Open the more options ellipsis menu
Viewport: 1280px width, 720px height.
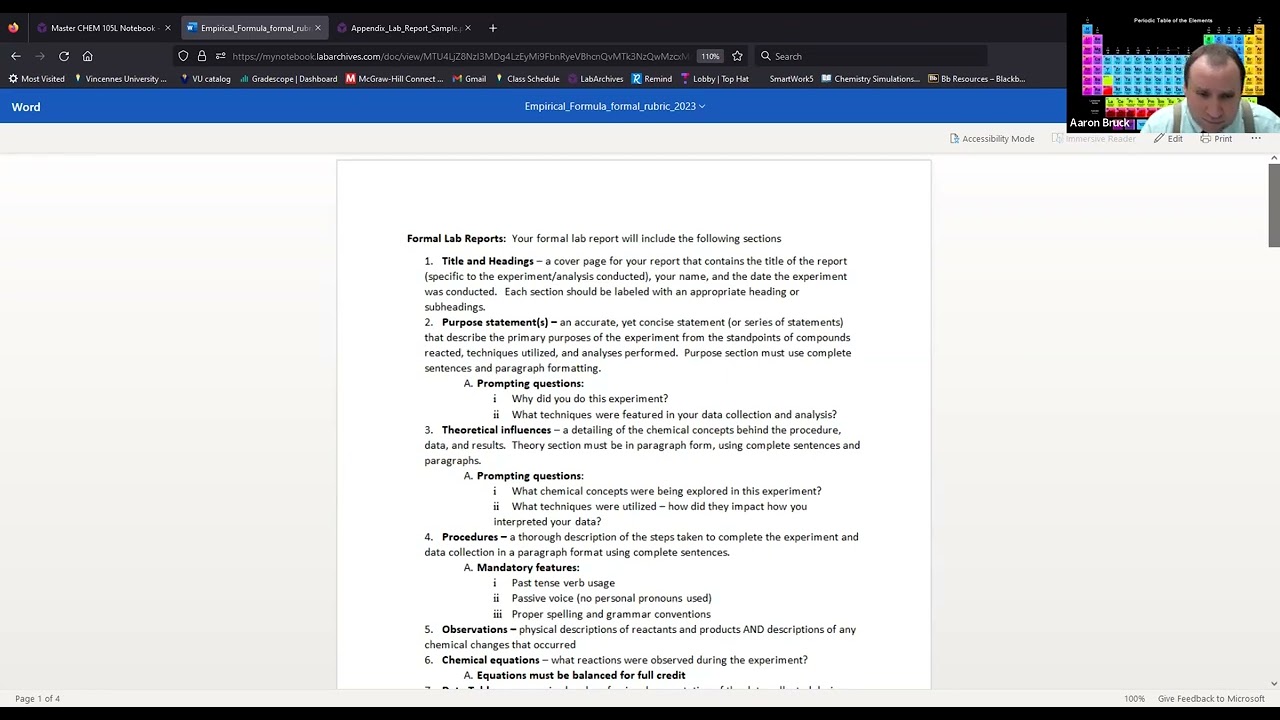pyautogui.click(x=1256, y=139)
